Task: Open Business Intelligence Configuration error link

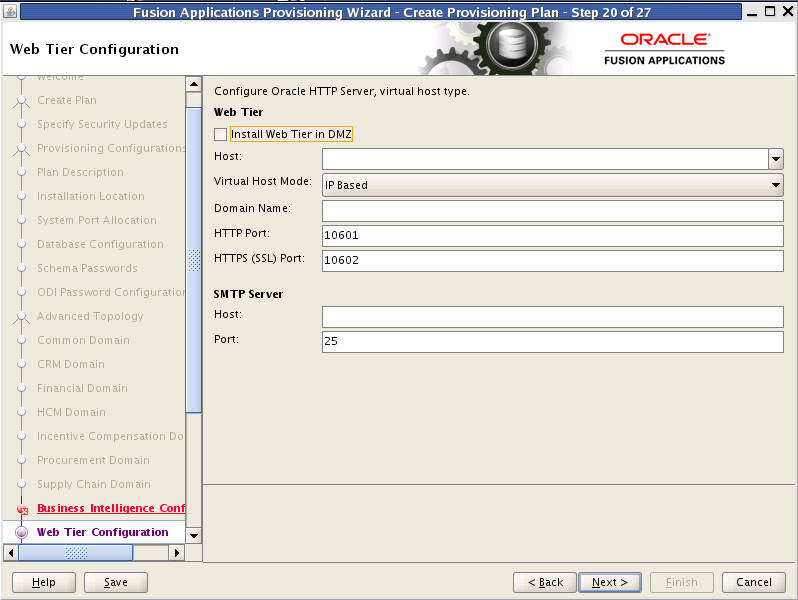Action: (x=111, y=508)
